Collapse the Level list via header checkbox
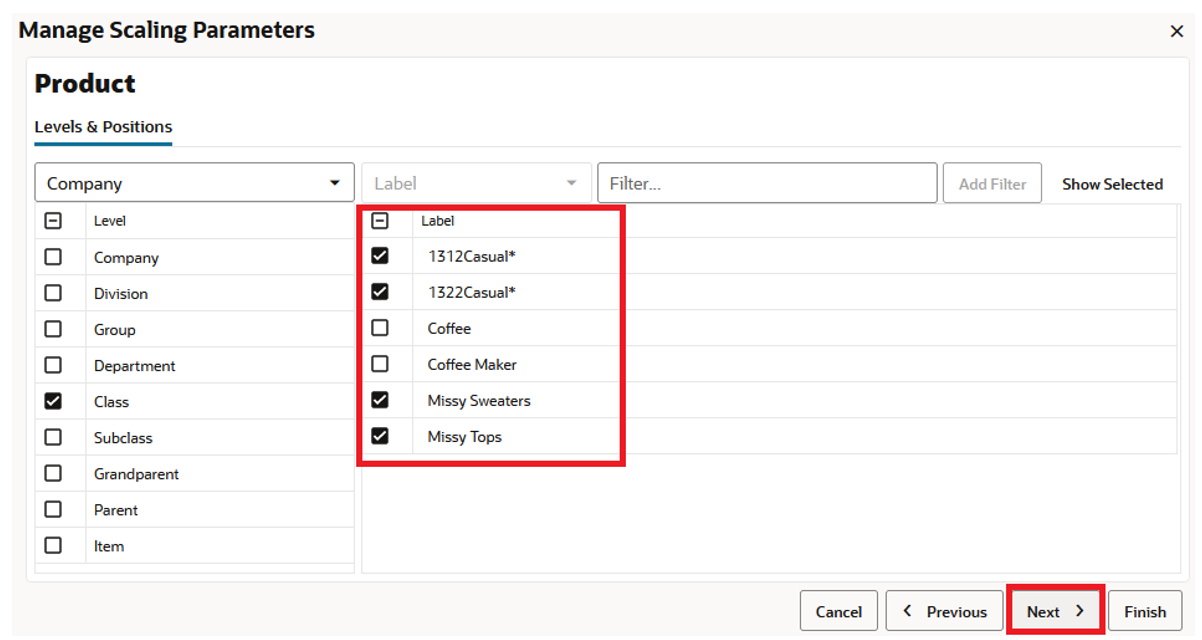The image size is (1202, 640). pyautogui.click(x=52, y=220)
